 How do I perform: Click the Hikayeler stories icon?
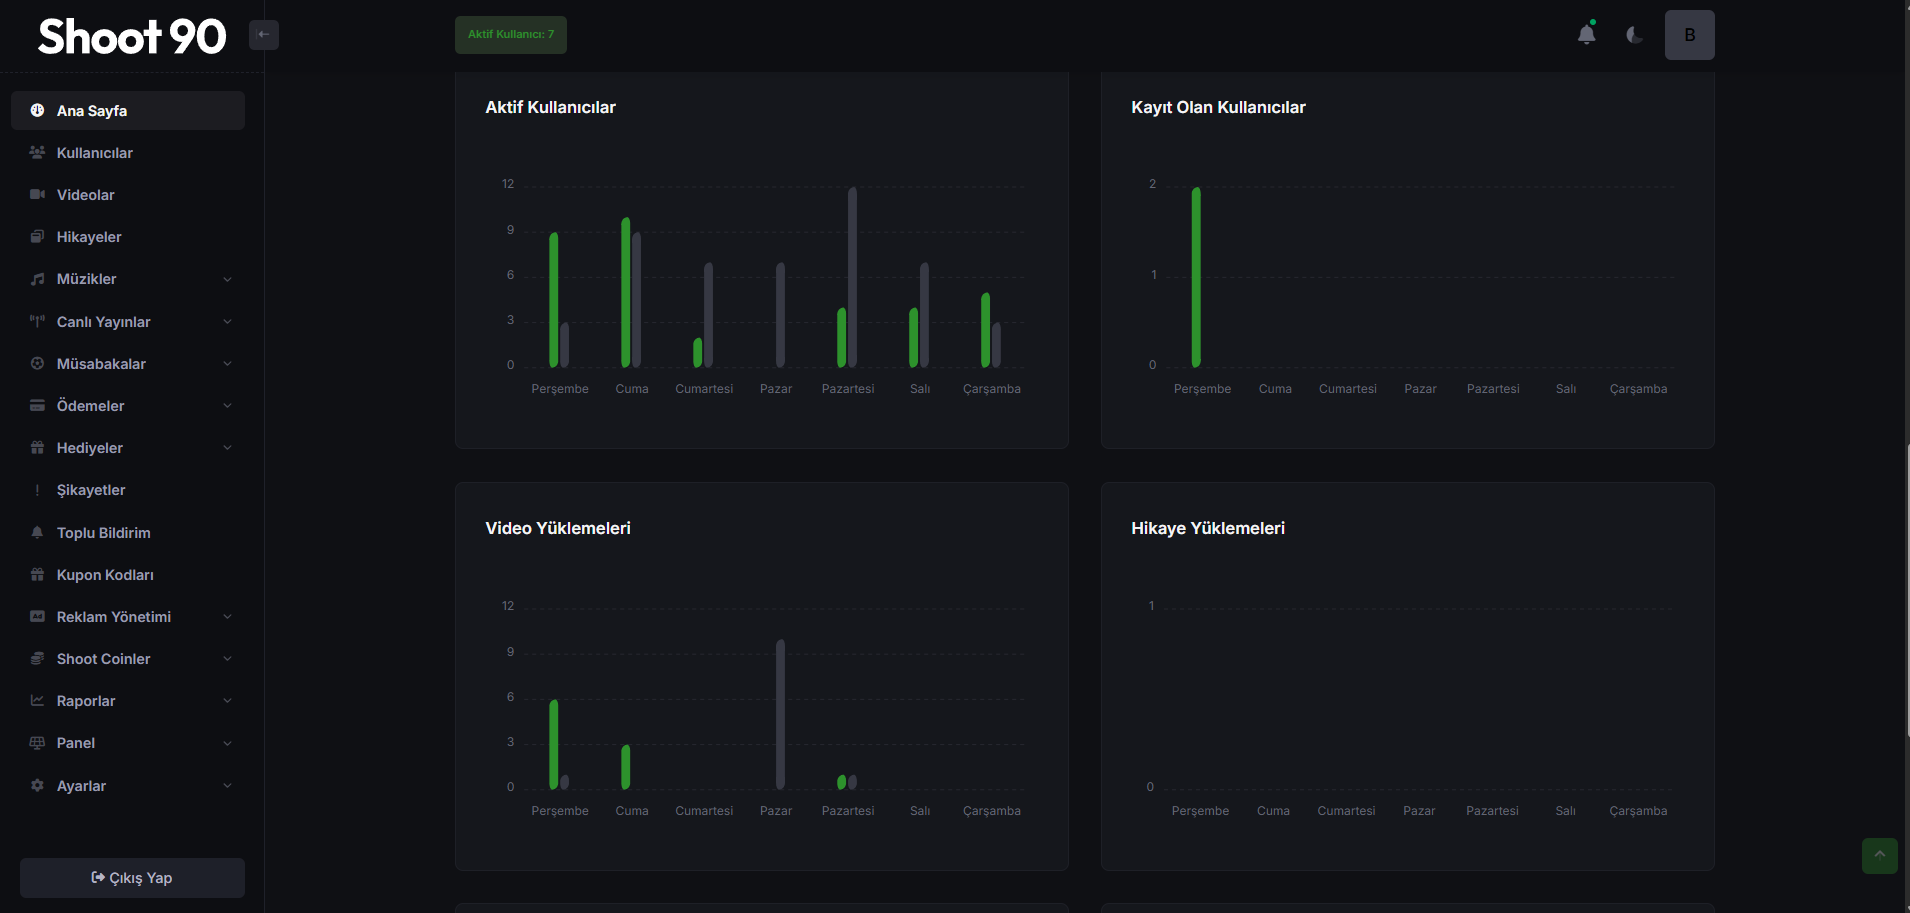click(x=37, y=237)
